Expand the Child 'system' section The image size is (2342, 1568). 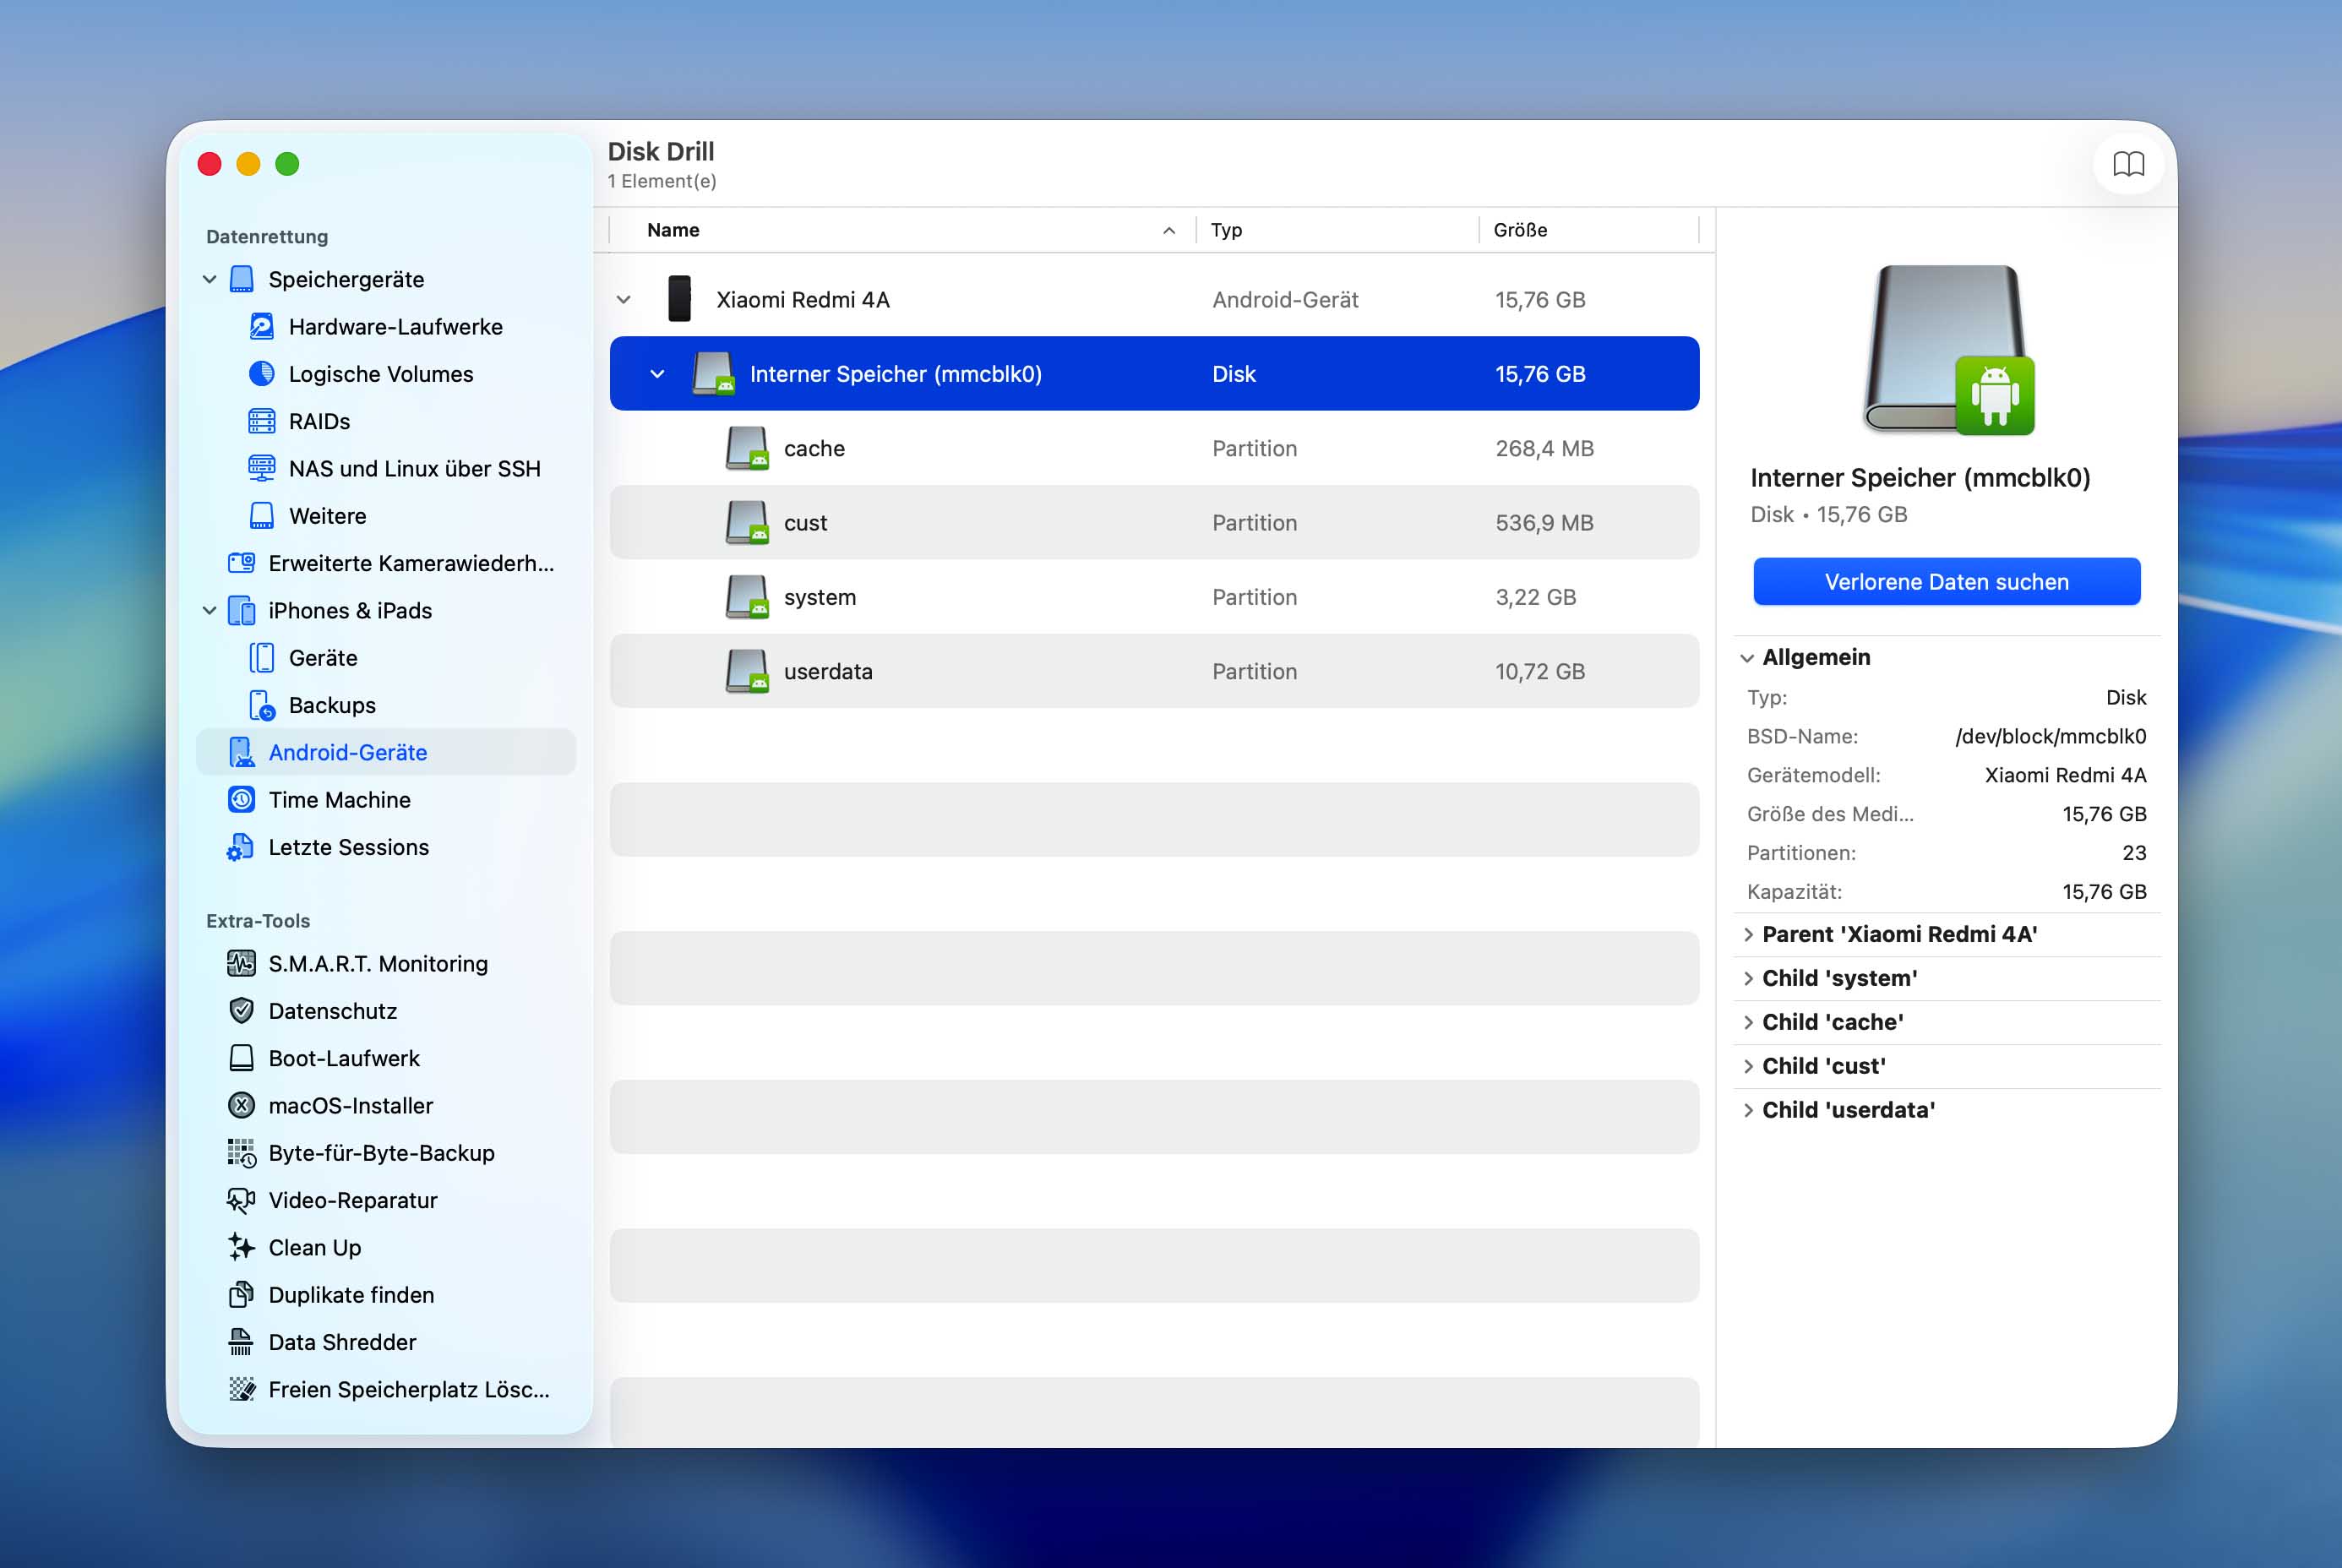tap(1748, 978)
